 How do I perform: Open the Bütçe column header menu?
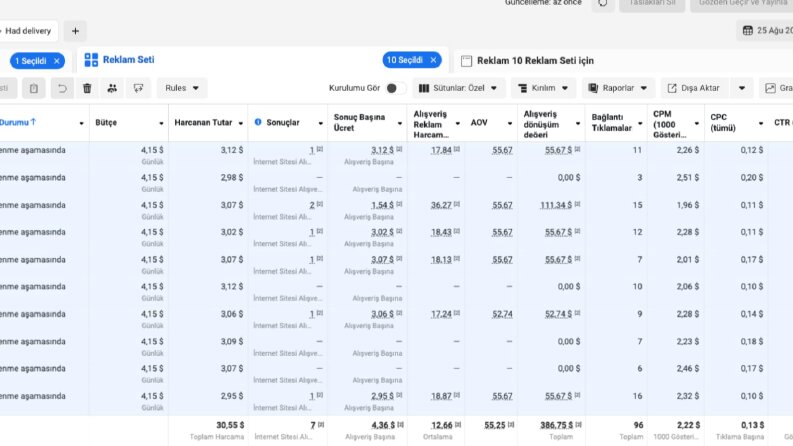pyautogui.click(x=161, y=123)
